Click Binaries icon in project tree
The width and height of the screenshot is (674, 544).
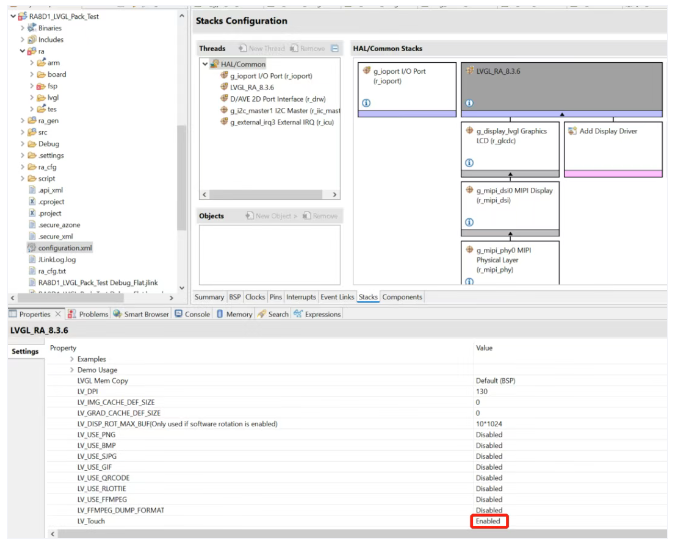pos(32,28)
